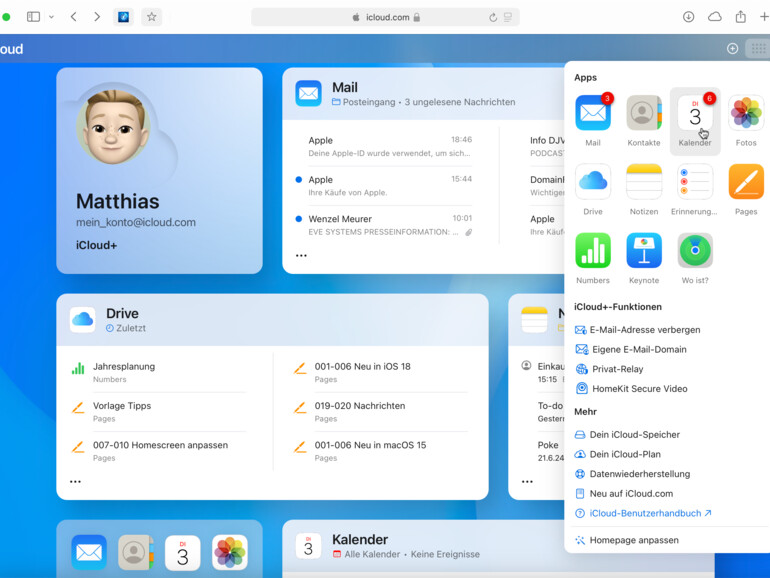Viewport: 770px width, 578px height.
Task: Click the Notes tile three-dot menu
Action: tap(527, 481)
